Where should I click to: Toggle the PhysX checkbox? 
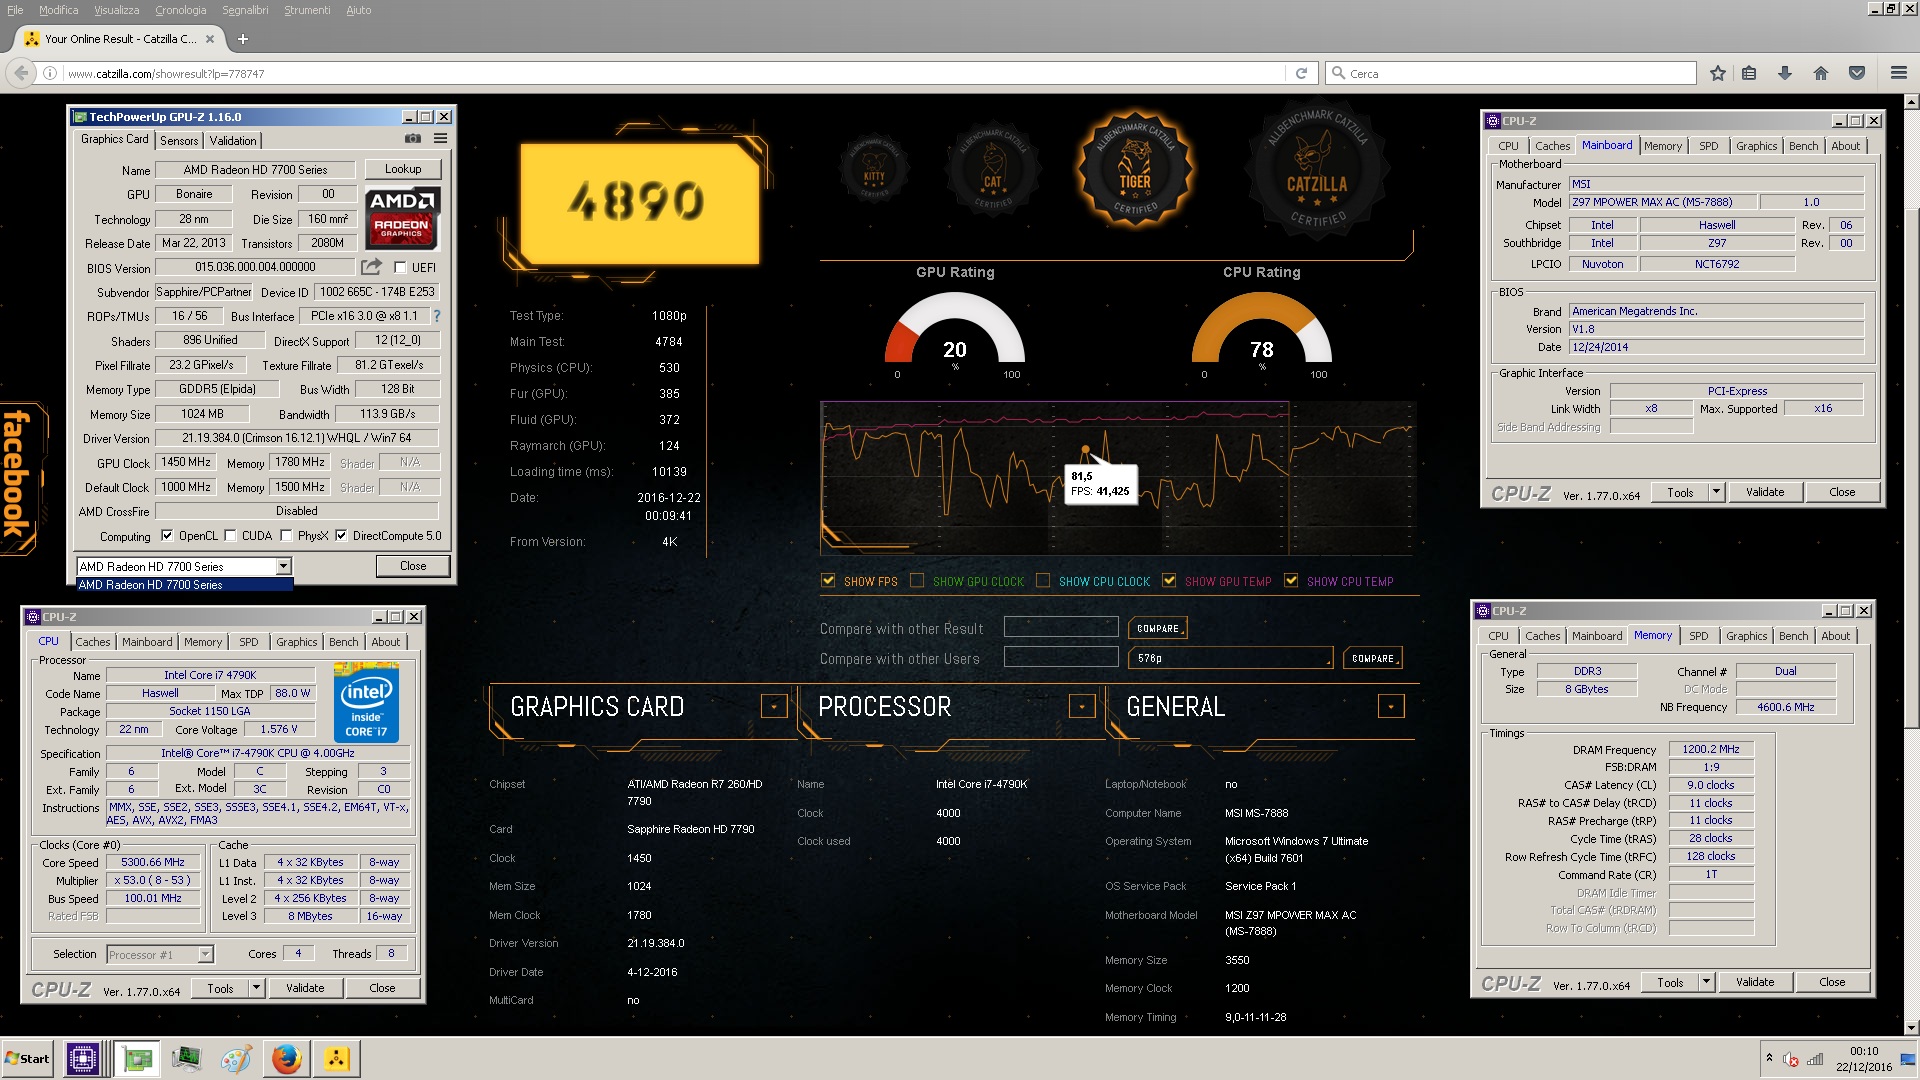[287, 535]
